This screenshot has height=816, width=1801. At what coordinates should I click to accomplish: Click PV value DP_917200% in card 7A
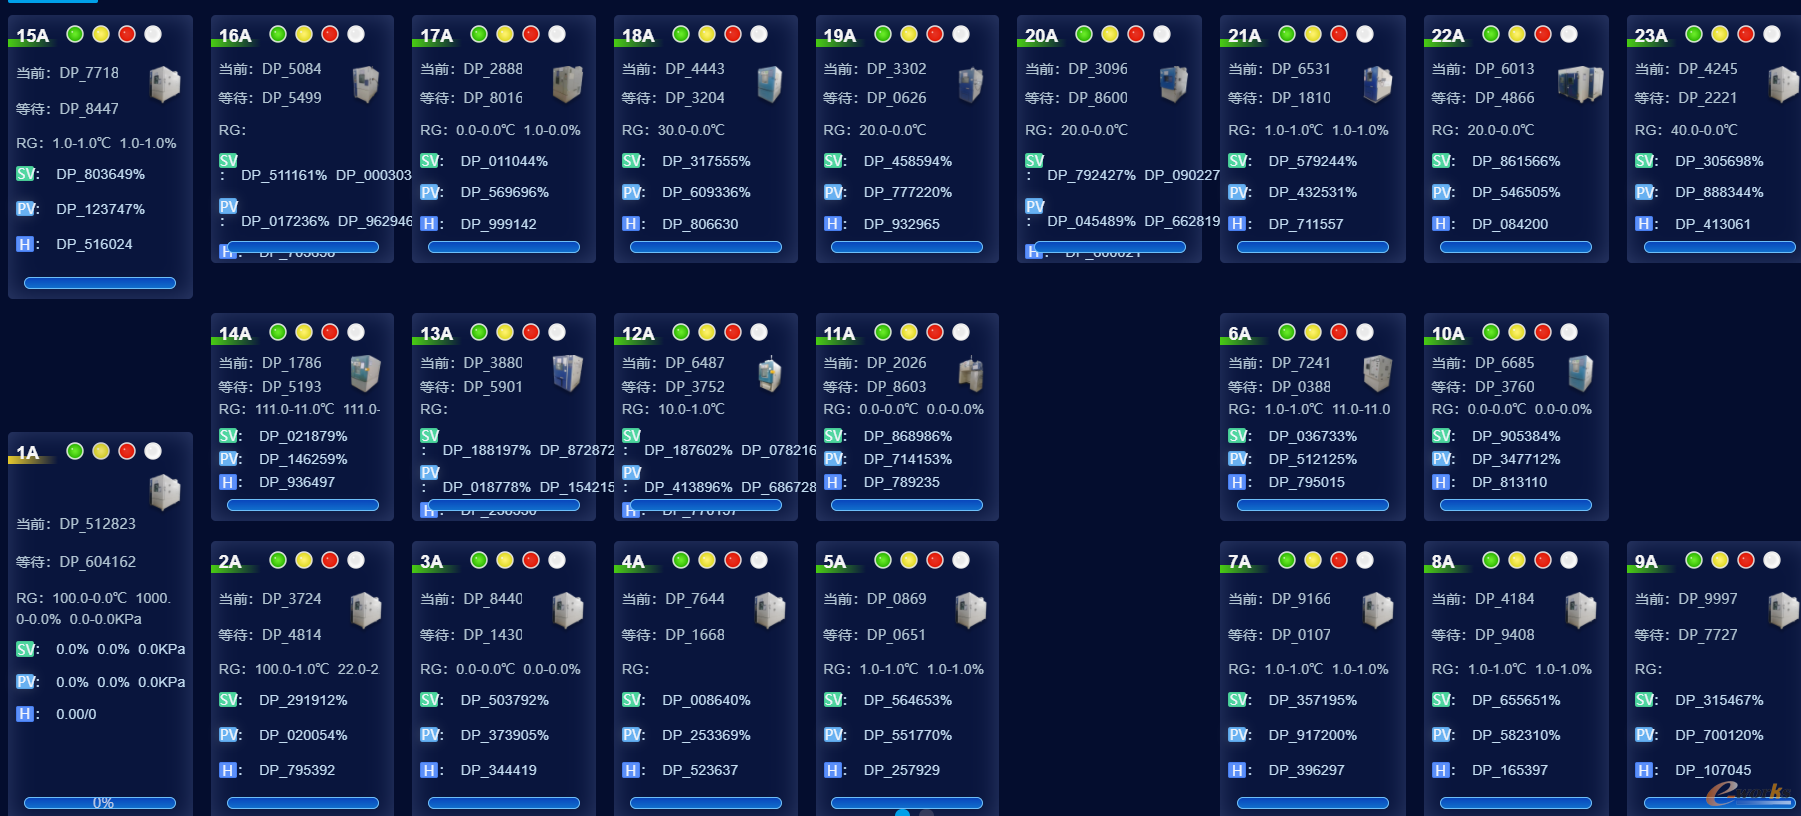coord(1313,735)
